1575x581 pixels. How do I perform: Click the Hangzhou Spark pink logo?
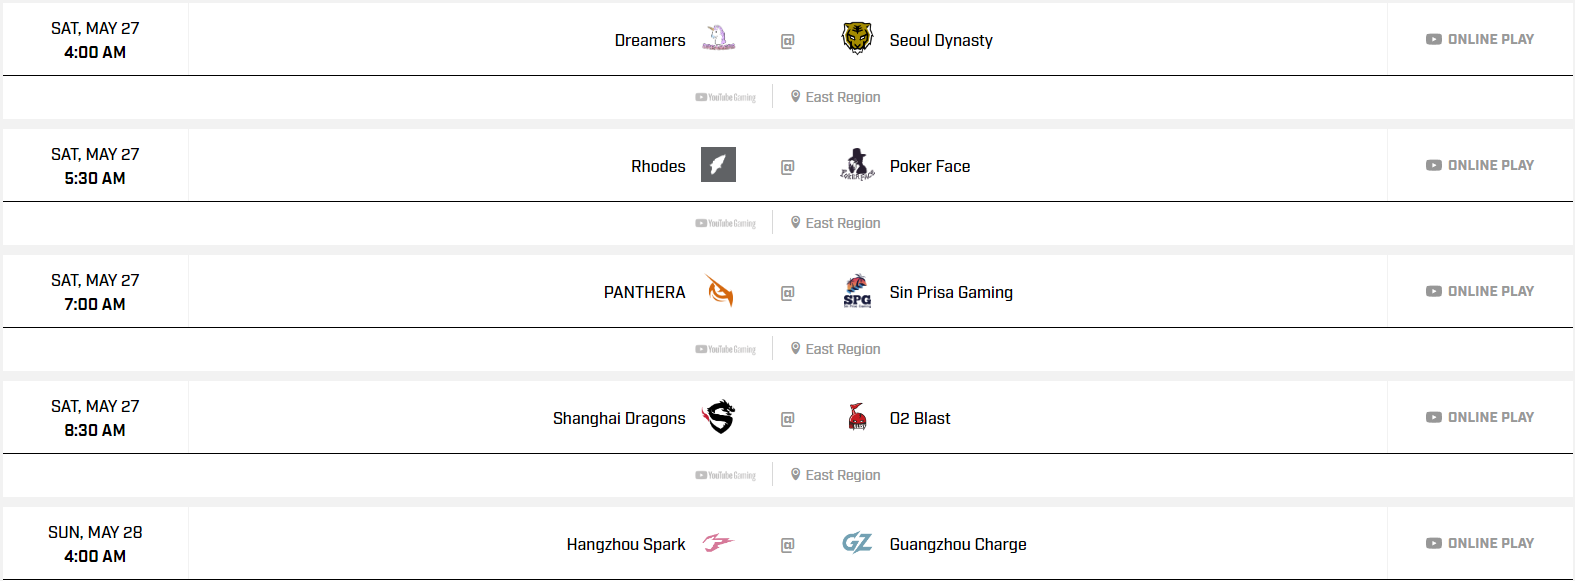(718, 543)
